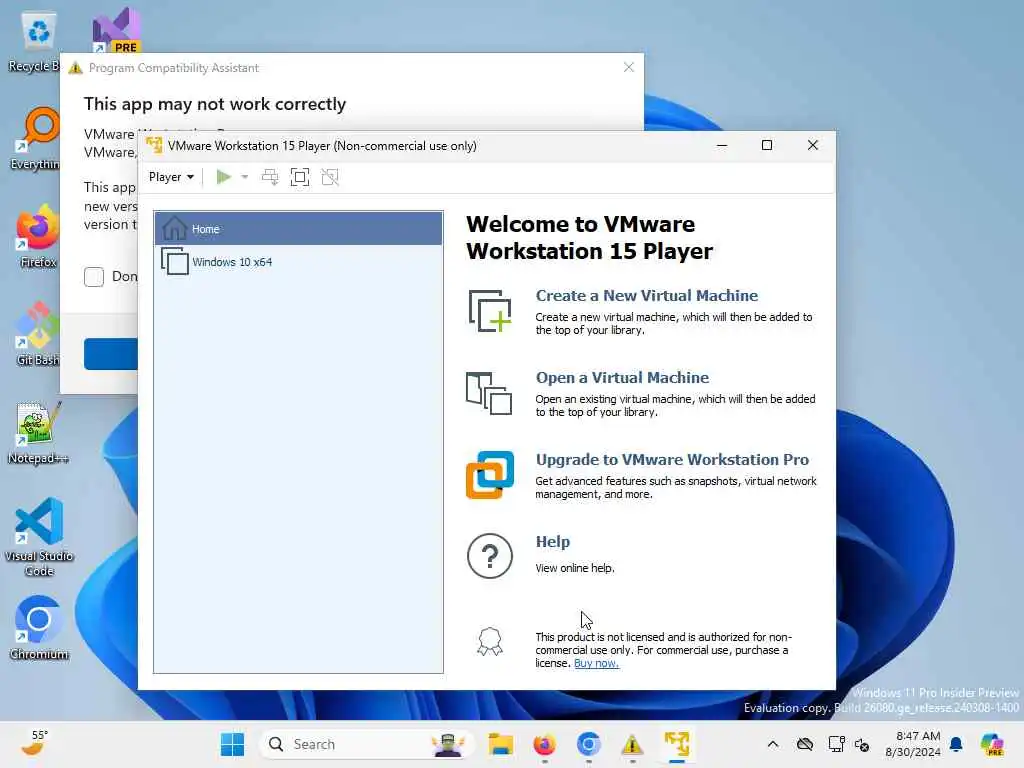Switch to Chromium on the taskbar
The image size is (1024, 768).
[x=588, y=744]
